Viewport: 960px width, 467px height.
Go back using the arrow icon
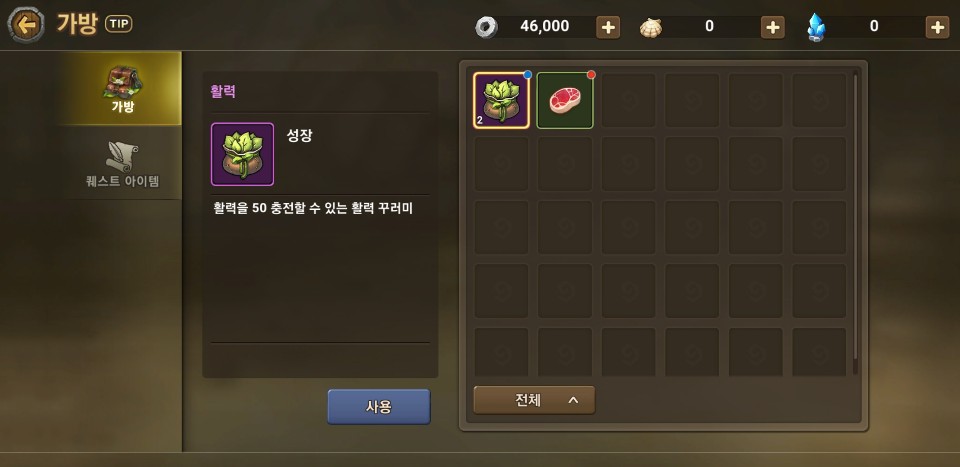[x=26, y=25]
